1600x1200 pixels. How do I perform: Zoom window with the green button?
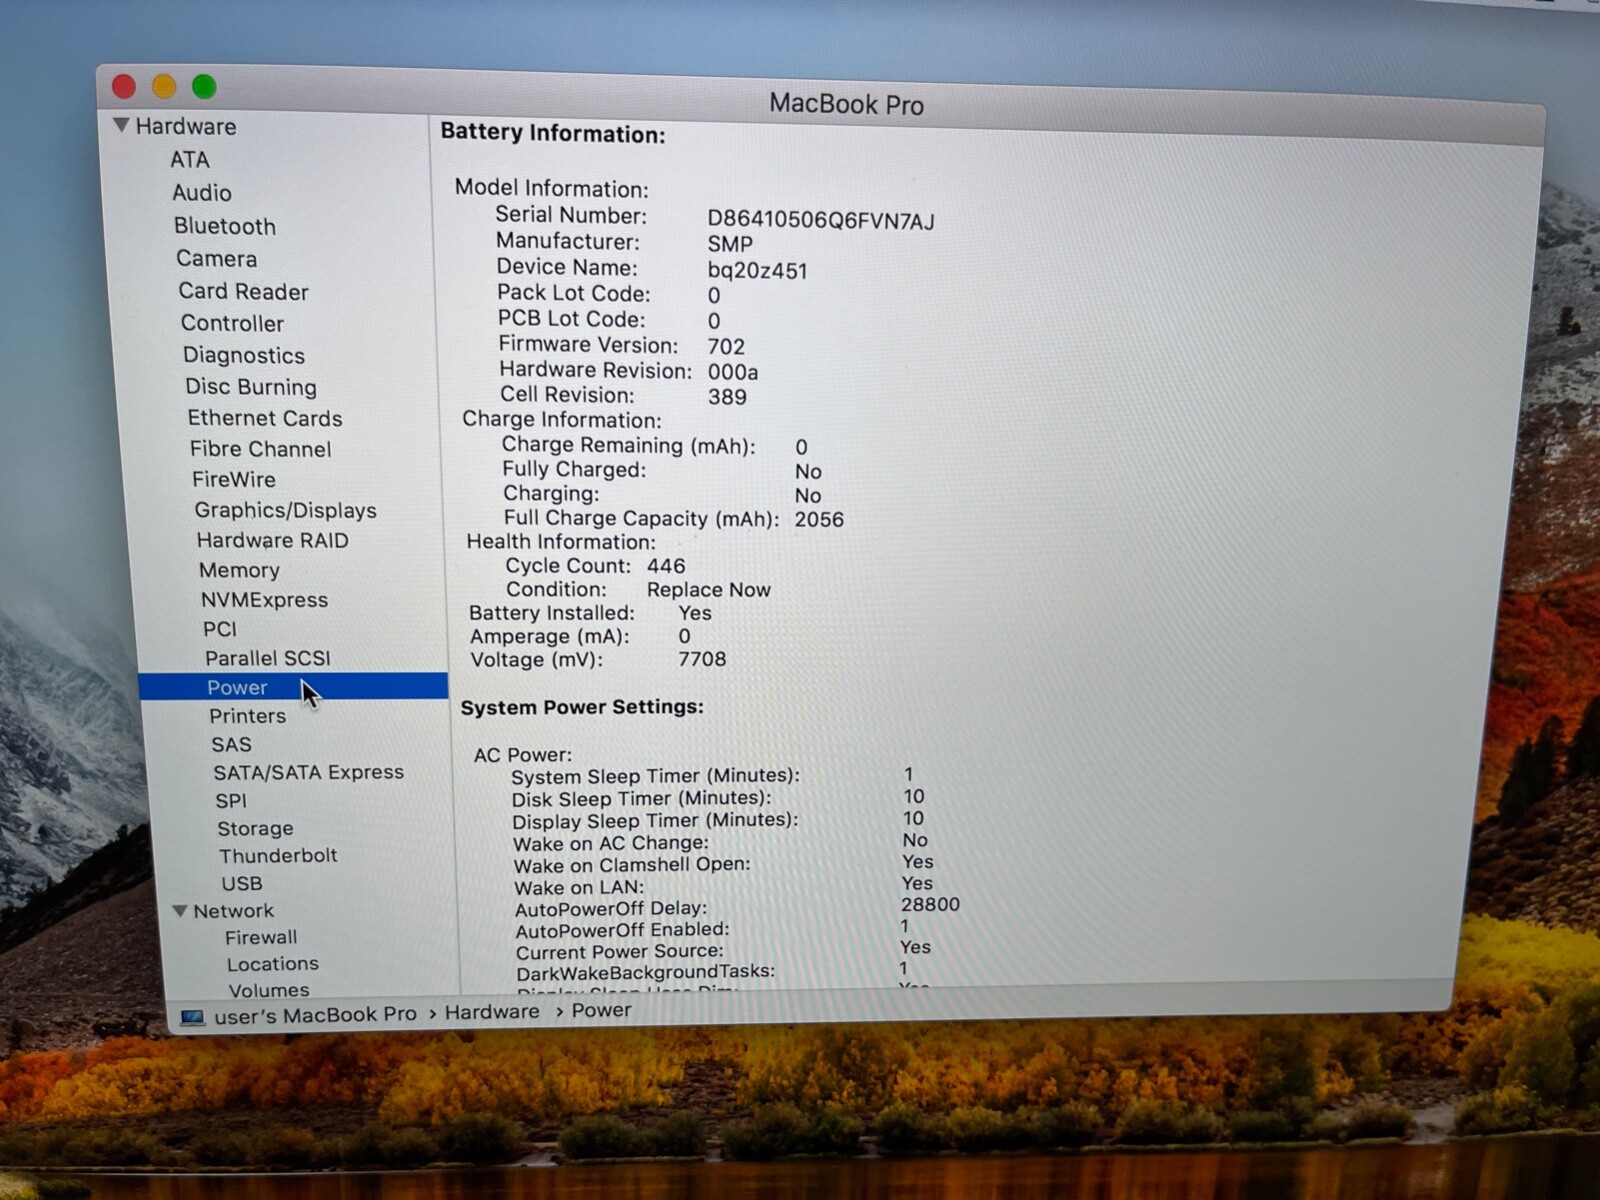[x=204, y=87]
